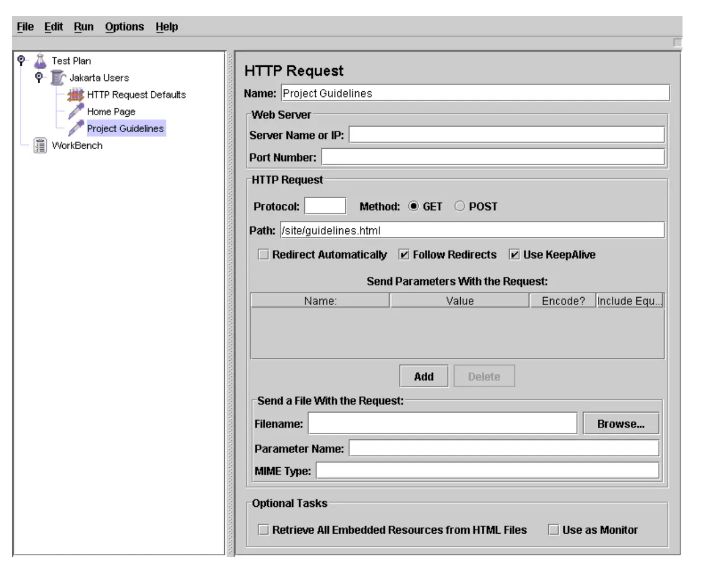Screen dimensions: 709x561
Task: Click the Home Page sampler pipette icon
Action: (76, 111)
